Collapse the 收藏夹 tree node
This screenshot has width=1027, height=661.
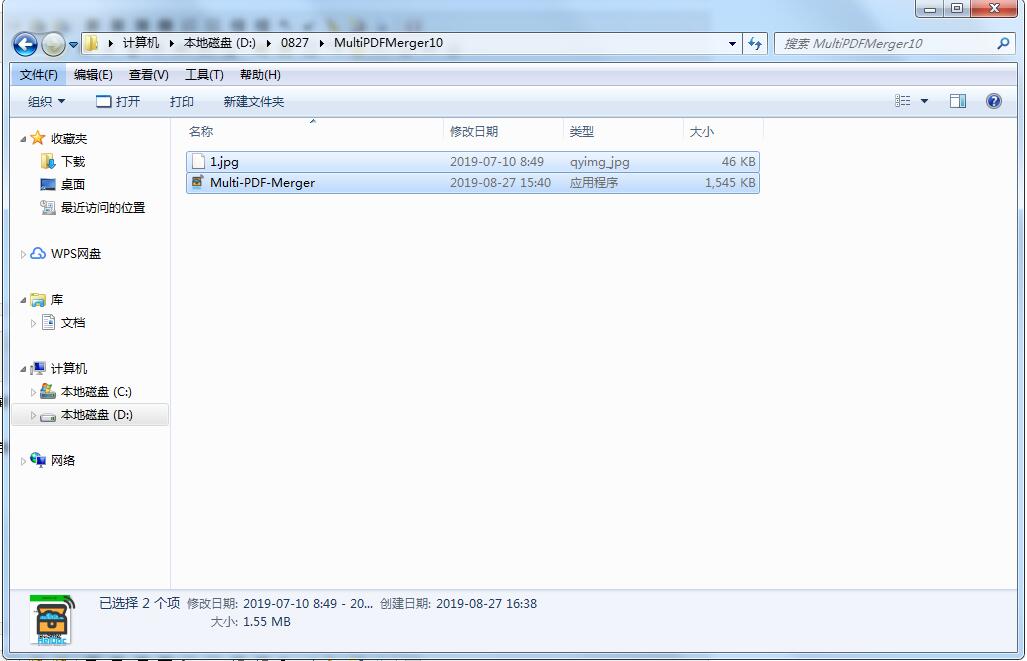coord(24,139)
